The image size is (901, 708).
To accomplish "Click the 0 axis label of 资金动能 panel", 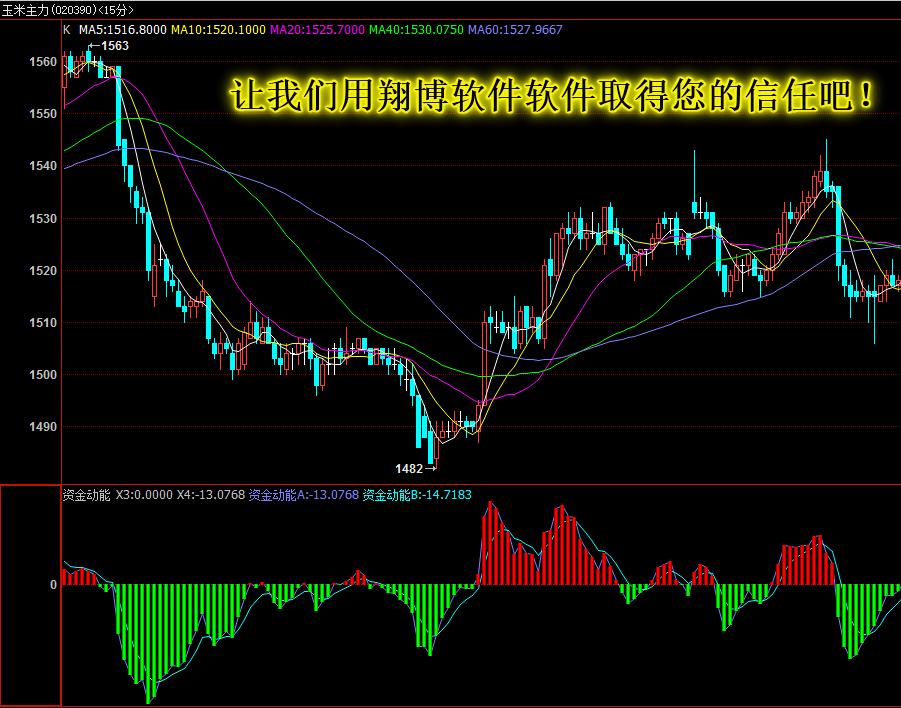I will pyautogui.click(x=53, y=585).
